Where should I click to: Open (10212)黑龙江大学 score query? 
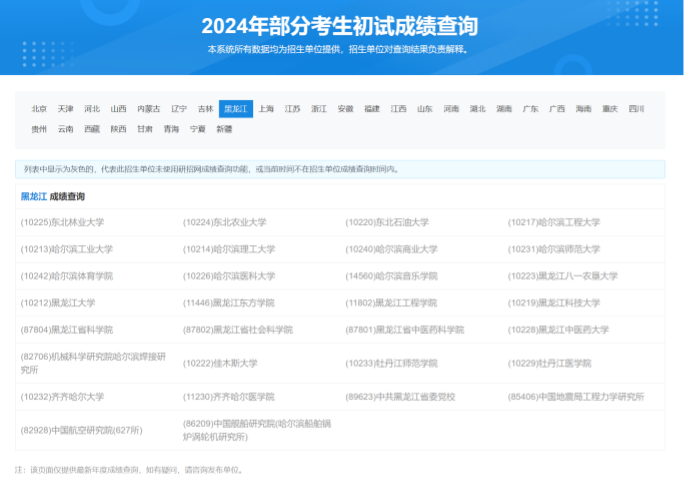pos(58,303)
